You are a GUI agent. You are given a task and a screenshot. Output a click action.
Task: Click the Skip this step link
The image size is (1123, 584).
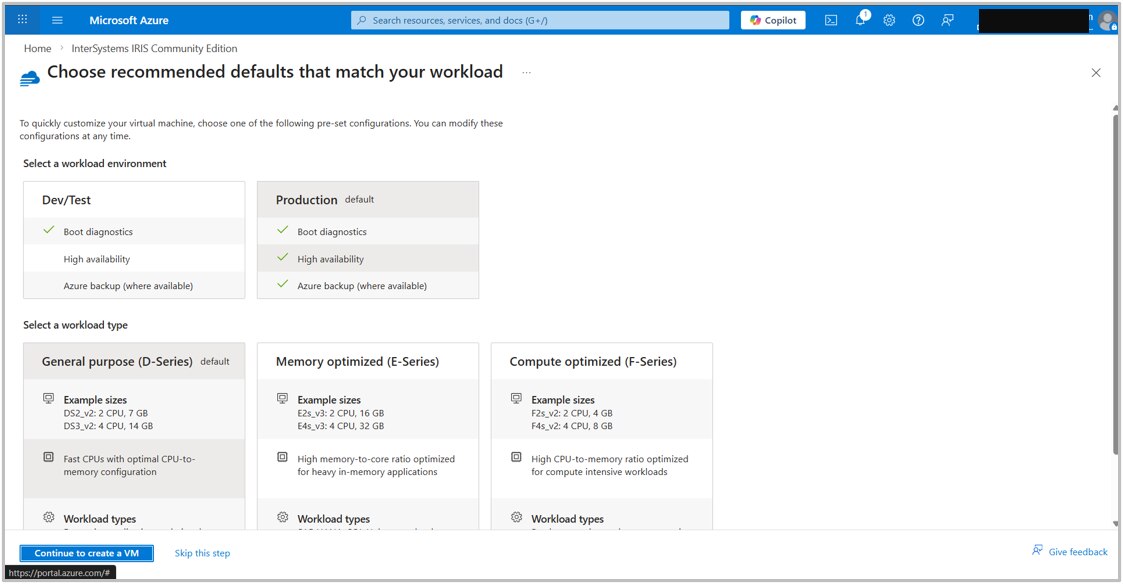click(203, 552)
